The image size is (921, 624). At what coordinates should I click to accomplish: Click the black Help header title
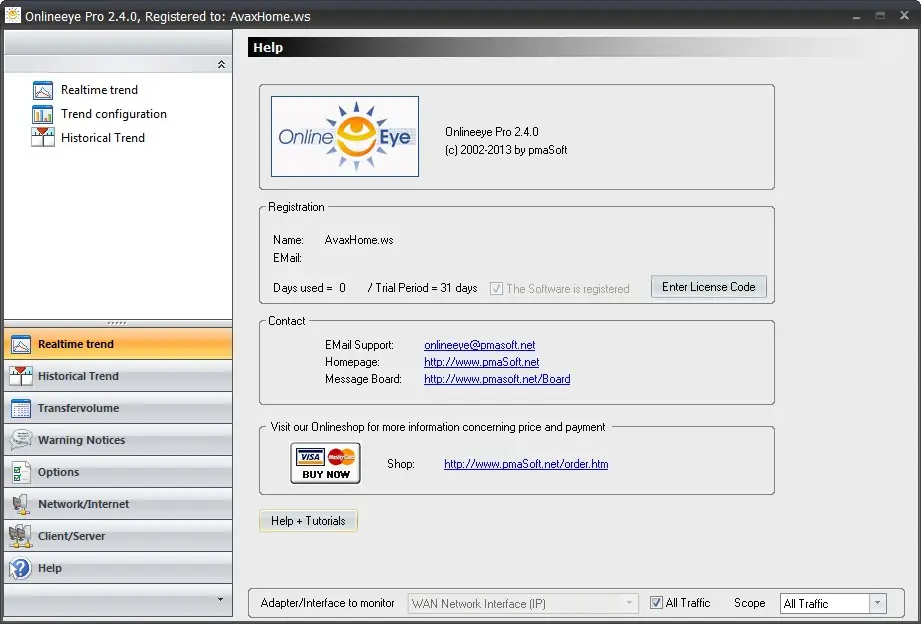point(268,48)
